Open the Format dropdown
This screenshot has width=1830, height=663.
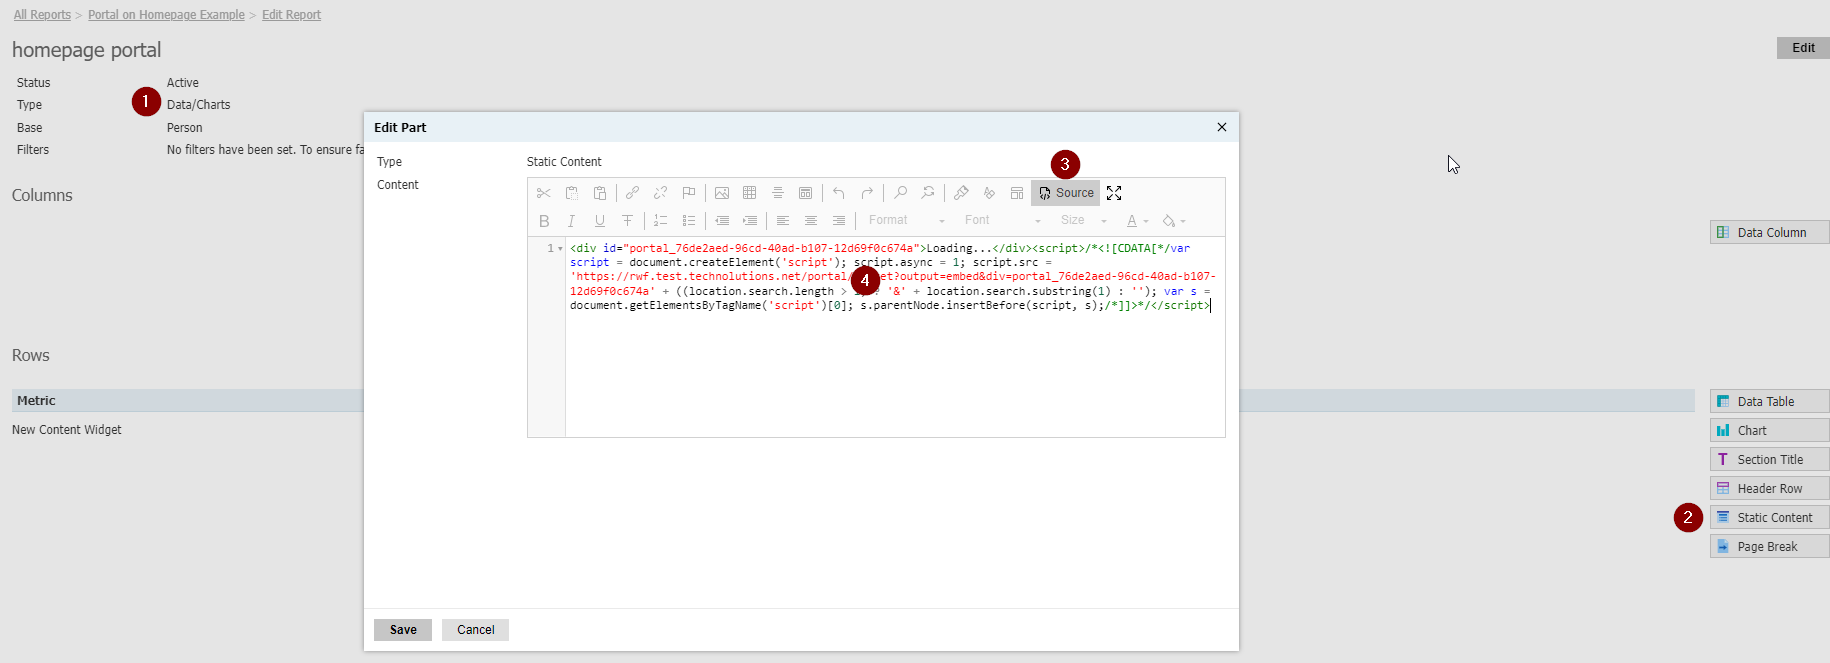tap(906, 221)
